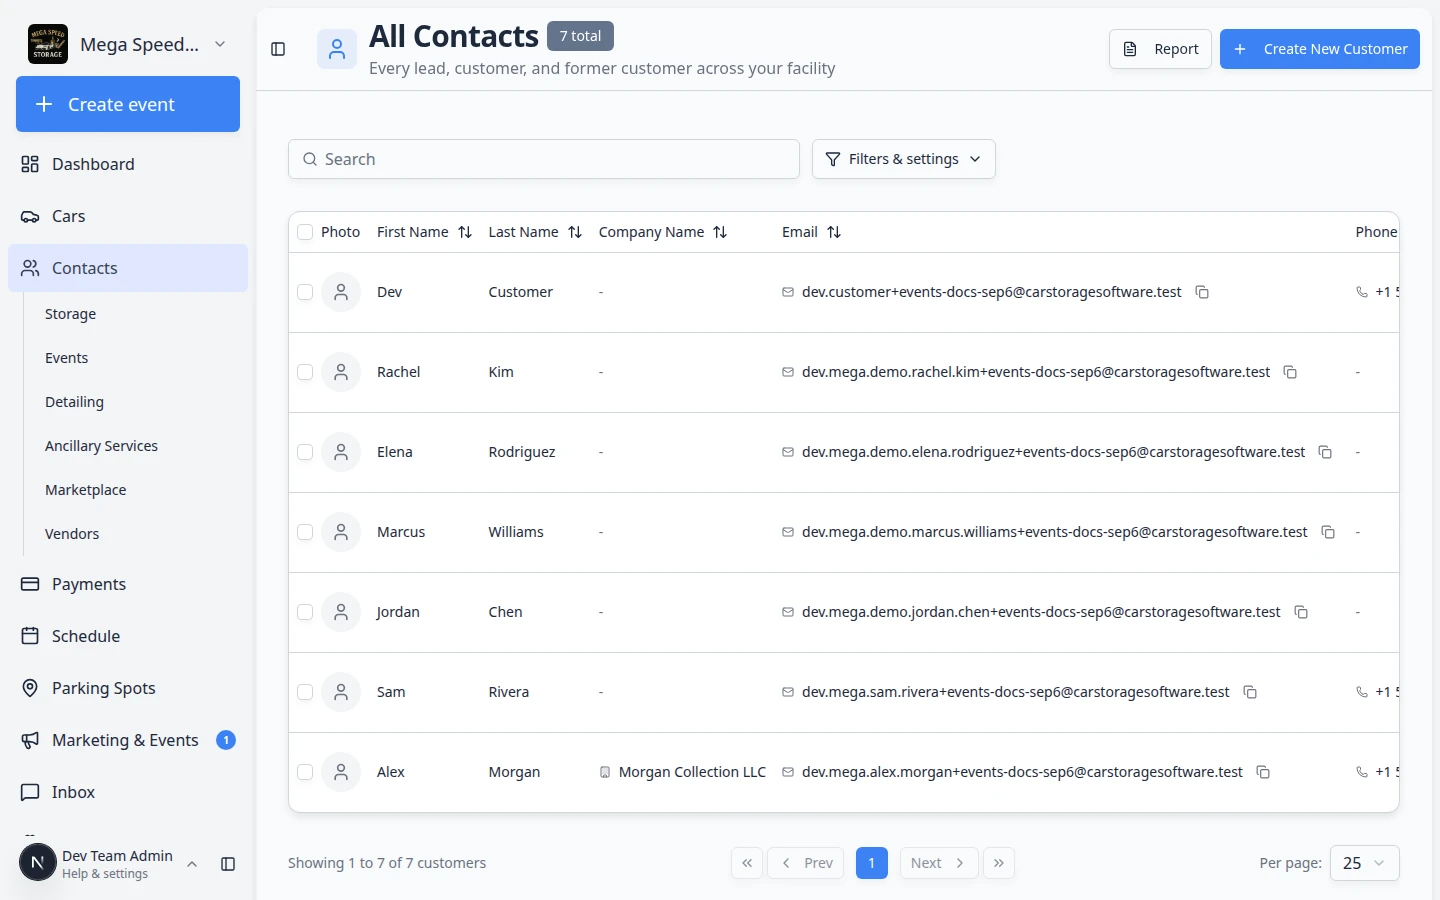Open Filters & settings dropdown
1440x900 pixels.
(x=903, y=159)
